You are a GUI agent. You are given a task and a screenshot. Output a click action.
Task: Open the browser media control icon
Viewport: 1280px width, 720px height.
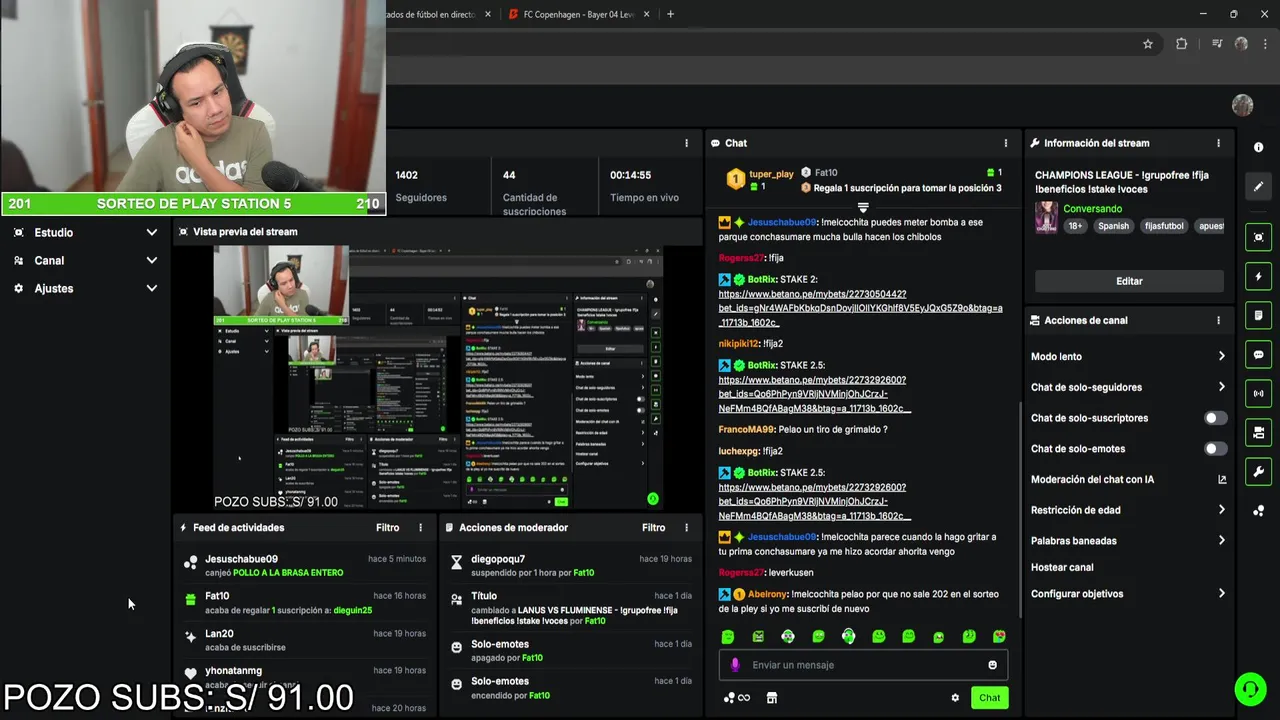pyautogui.click(x=1216, y=44)
